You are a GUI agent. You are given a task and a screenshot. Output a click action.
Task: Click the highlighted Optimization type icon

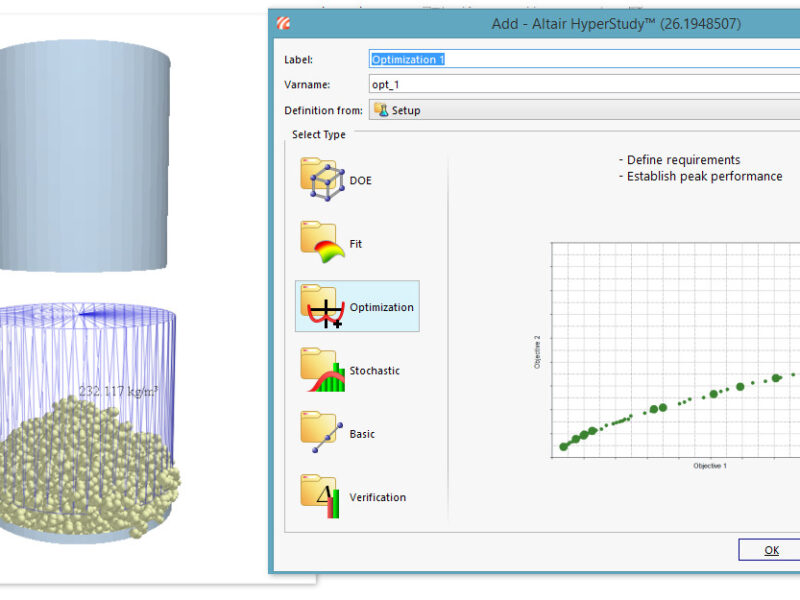click(322, 306)
